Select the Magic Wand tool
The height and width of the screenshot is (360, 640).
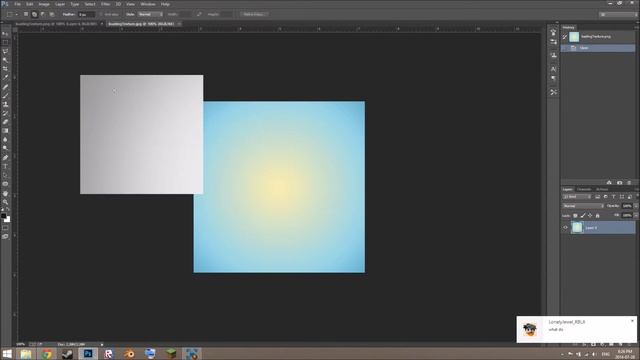click(5, 60)
